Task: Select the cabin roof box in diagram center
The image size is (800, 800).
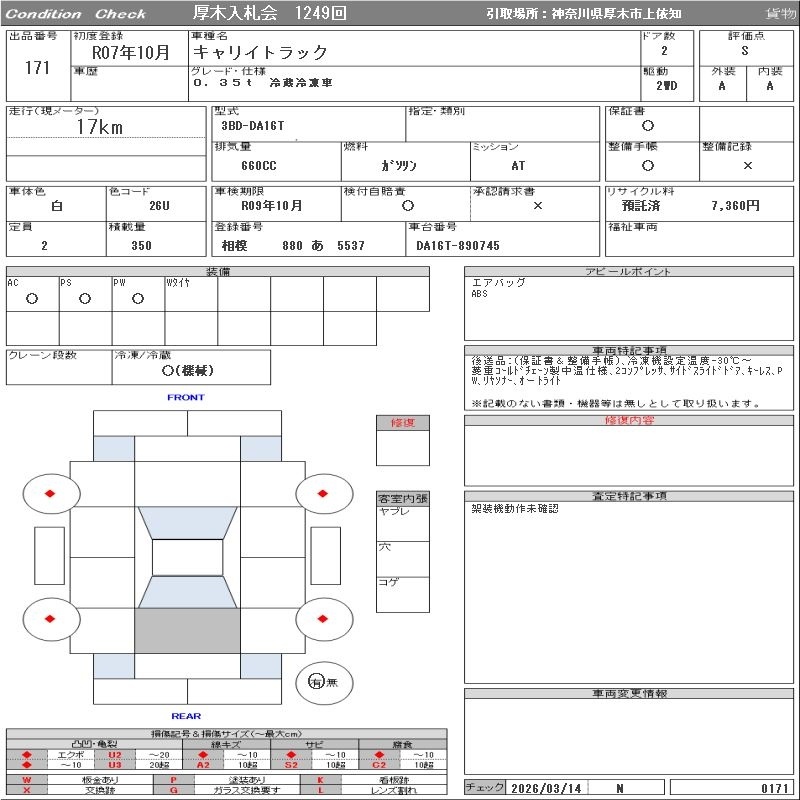Action: coord(187,558)
